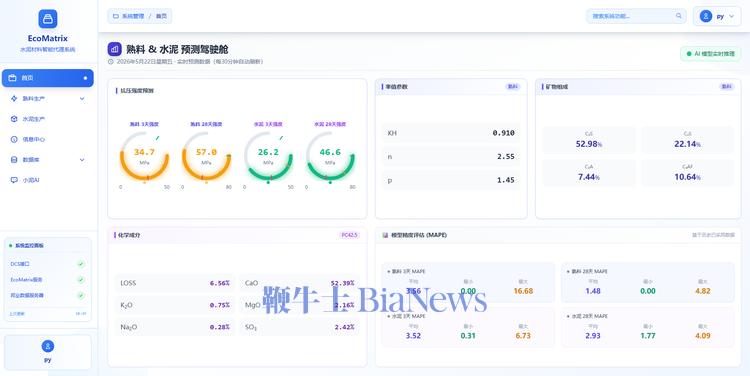Image resolution: width=750 pixels, height=376 pixels.
Task: Click the 52.98% mineral composition tile
Action: [589, 140]
